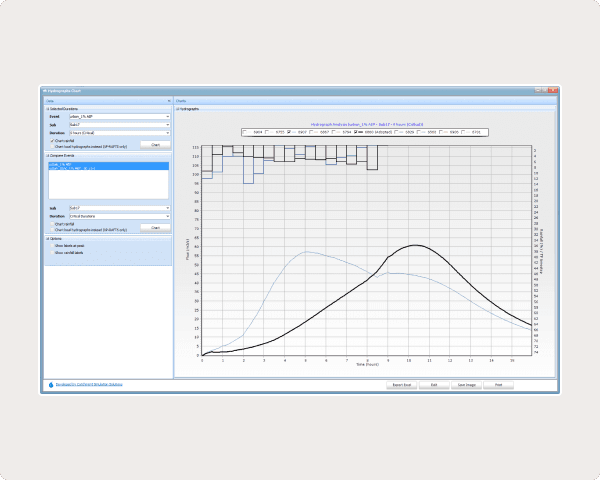Collapse the Selected Durations section

click(x=46, y=108)
